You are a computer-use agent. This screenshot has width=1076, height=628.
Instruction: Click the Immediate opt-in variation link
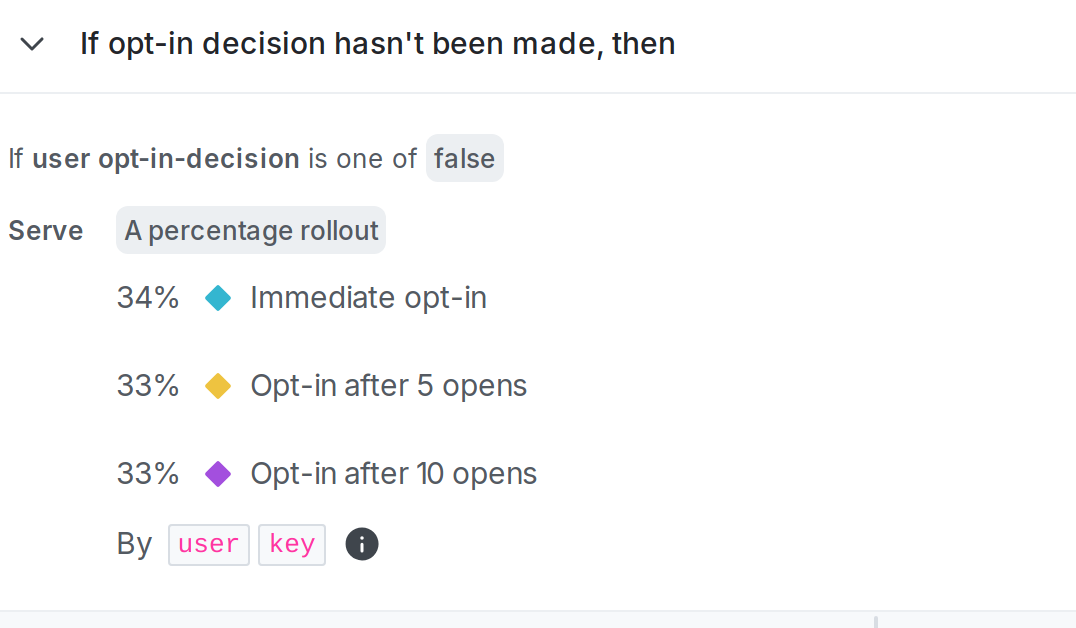tap(368, 297)
